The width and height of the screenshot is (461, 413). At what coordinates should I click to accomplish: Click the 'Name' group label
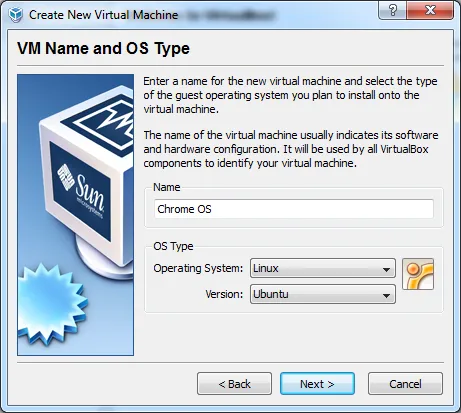[x=167, y=187]
